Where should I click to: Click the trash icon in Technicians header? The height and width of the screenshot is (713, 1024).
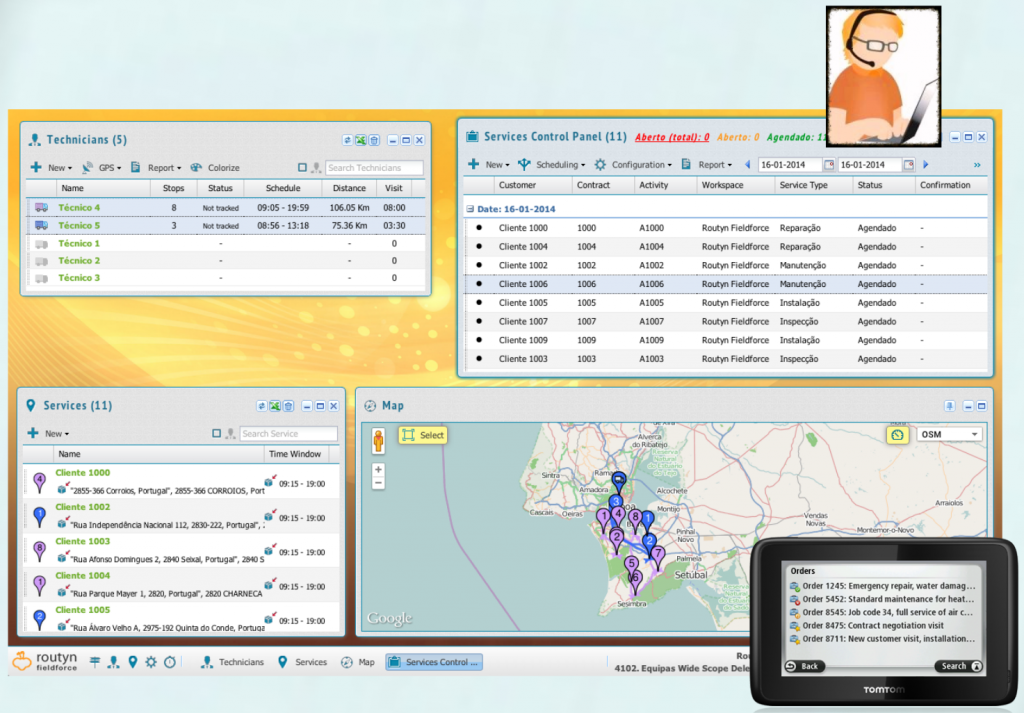[373, 141]
